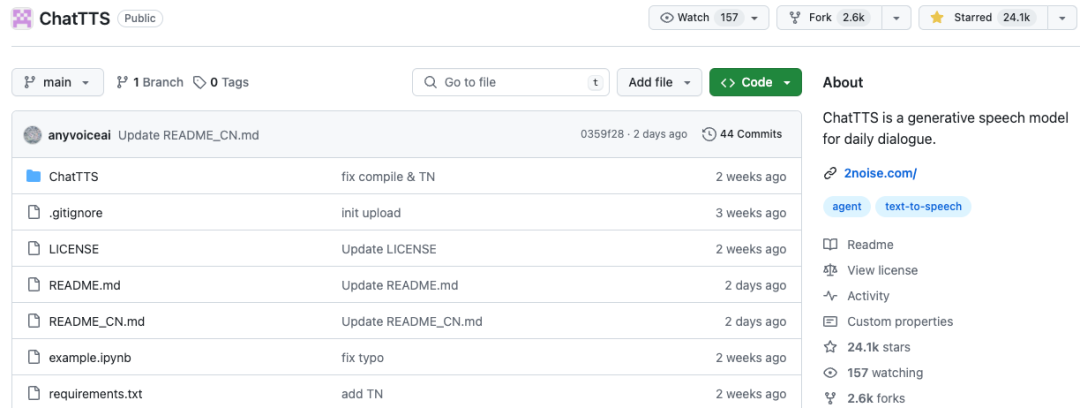Screen dimensions: 1080x408
Task: Click the README_CN.md file icon
Action: [x=34, y=321]
